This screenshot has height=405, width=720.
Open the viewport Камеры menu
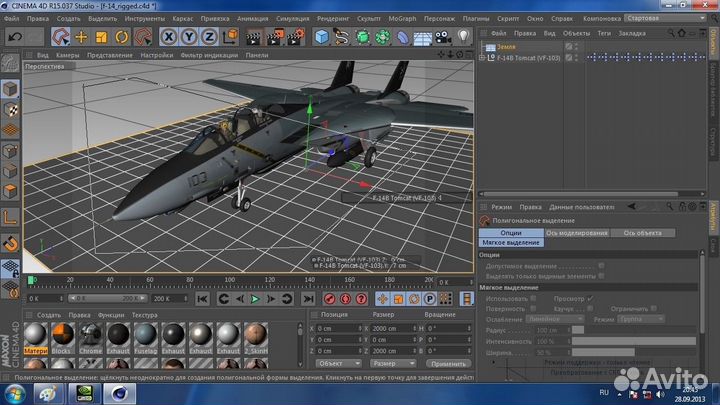point(68,55)
